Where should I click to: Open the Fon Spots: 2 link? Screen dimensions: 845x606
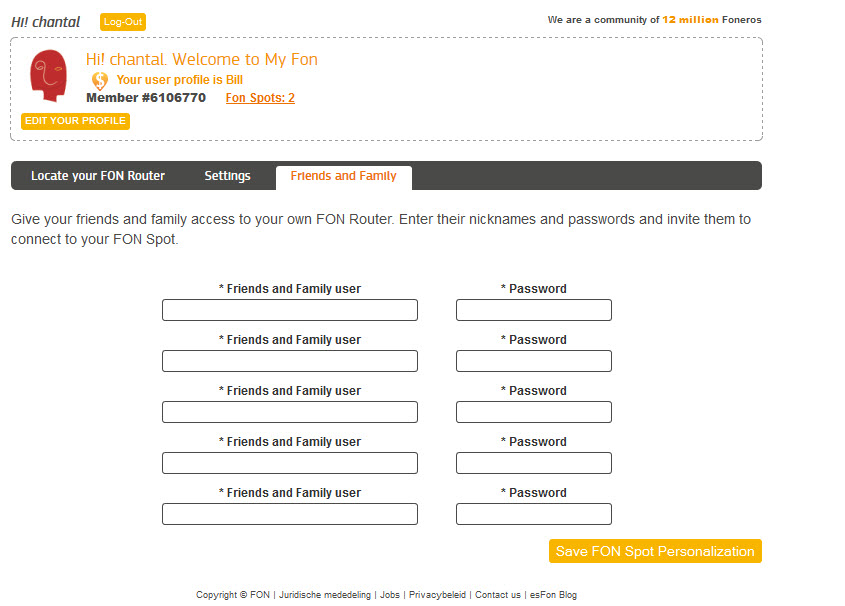tap(260, 98)
